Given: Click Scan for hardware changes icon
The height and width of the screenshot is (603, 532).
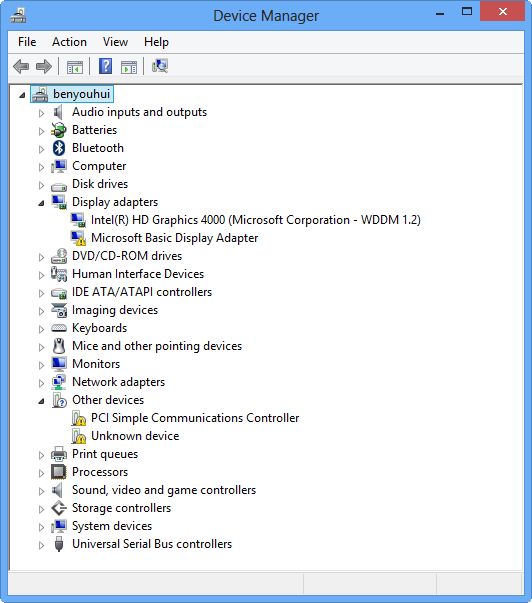Looking at the screenshot, I should click(x=160, y=66).
